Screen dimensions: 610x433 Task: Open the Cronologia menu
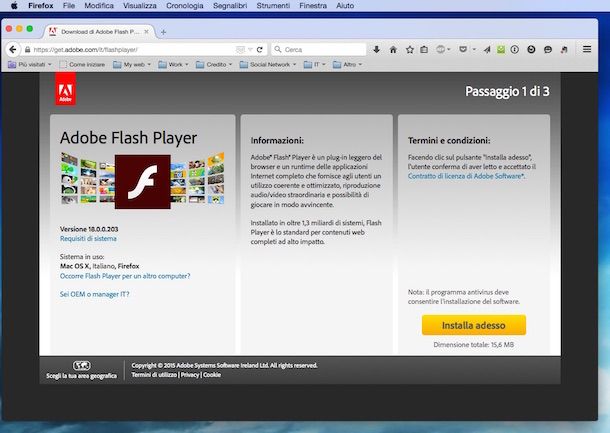click(184, 5)
